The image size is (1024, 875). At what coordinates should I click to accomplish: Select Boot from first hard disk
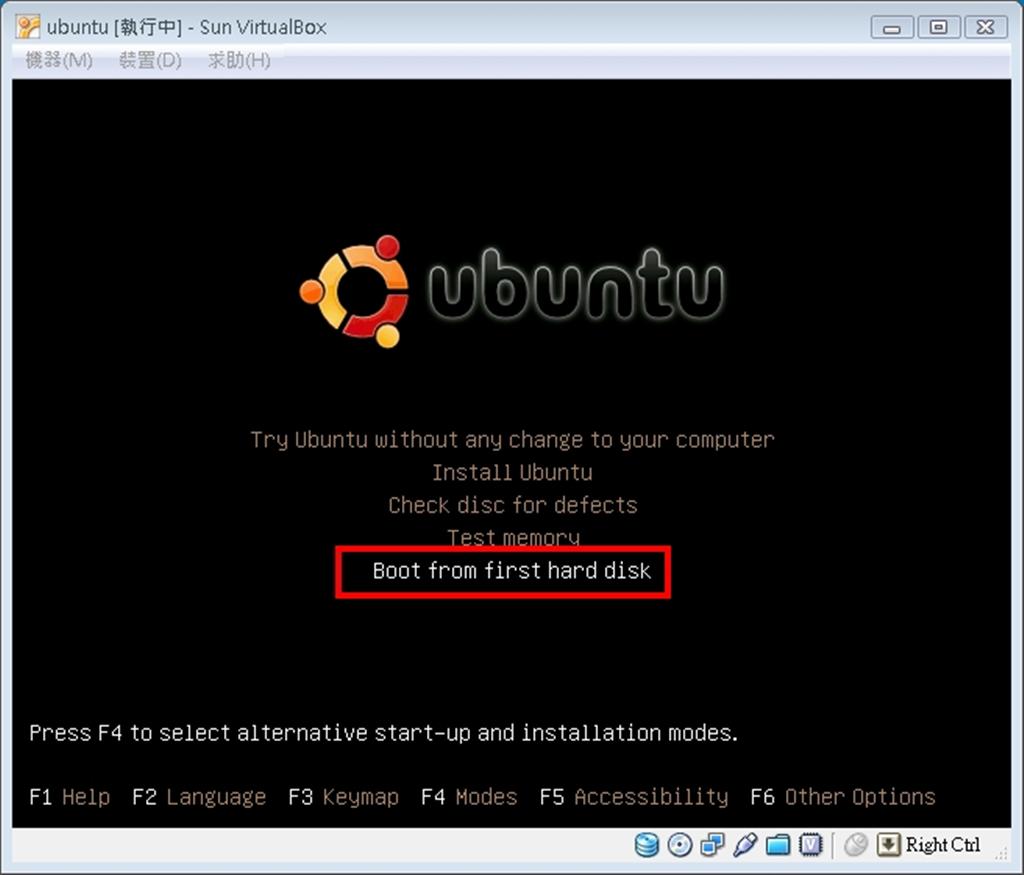[x=511, y=571]
